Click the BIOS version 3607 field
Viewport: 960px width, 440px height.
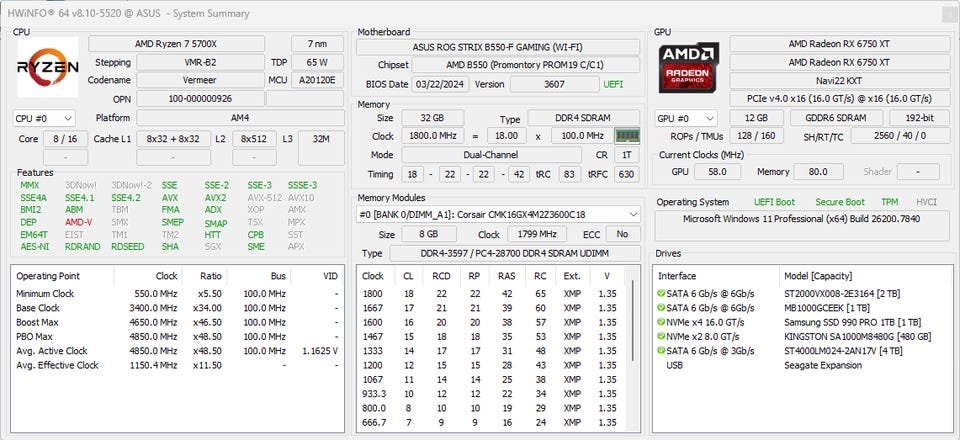554,84
